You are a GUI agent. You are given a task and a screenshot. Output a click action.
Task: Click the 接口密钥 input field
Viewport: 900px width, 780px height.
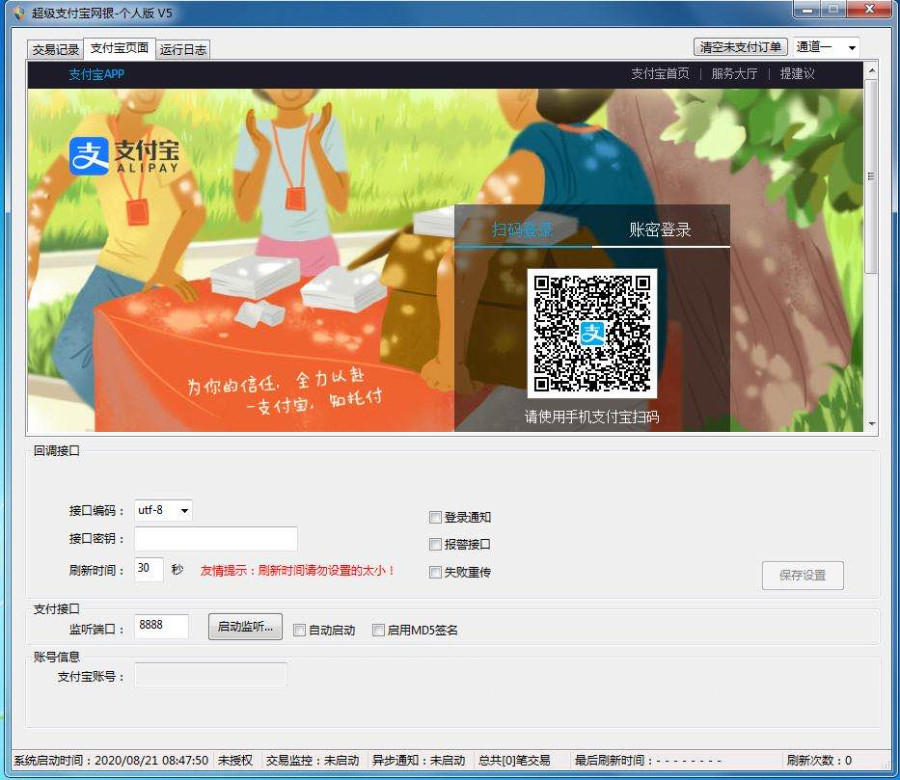click(216, 539)
